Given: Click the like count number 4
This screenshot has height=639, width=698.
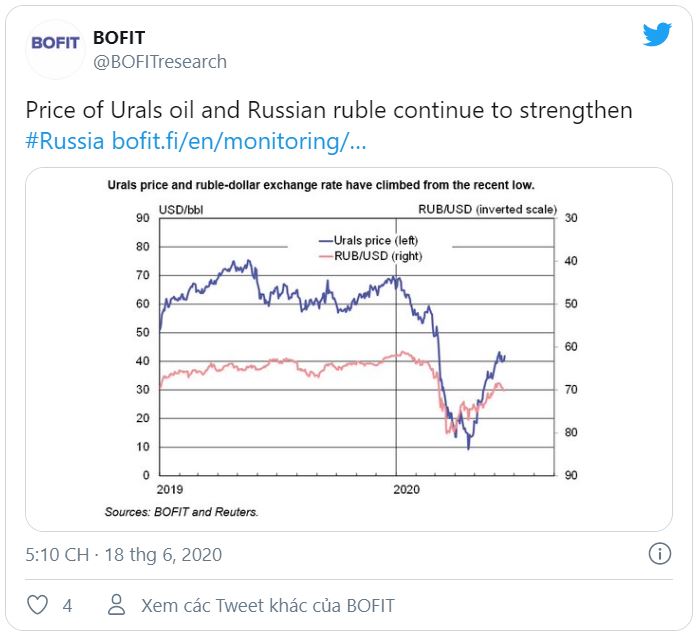Looking at the screenshot, I should 67,605.
